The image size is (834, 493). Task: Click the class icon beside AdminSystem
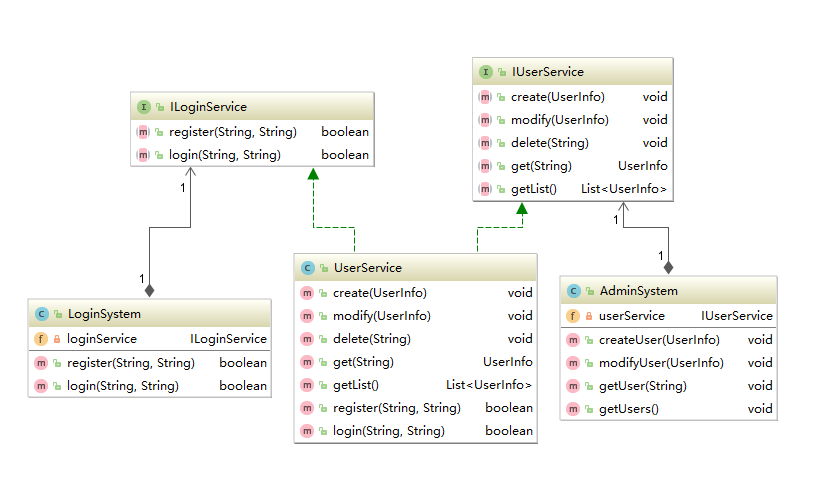tap(573, 291)
